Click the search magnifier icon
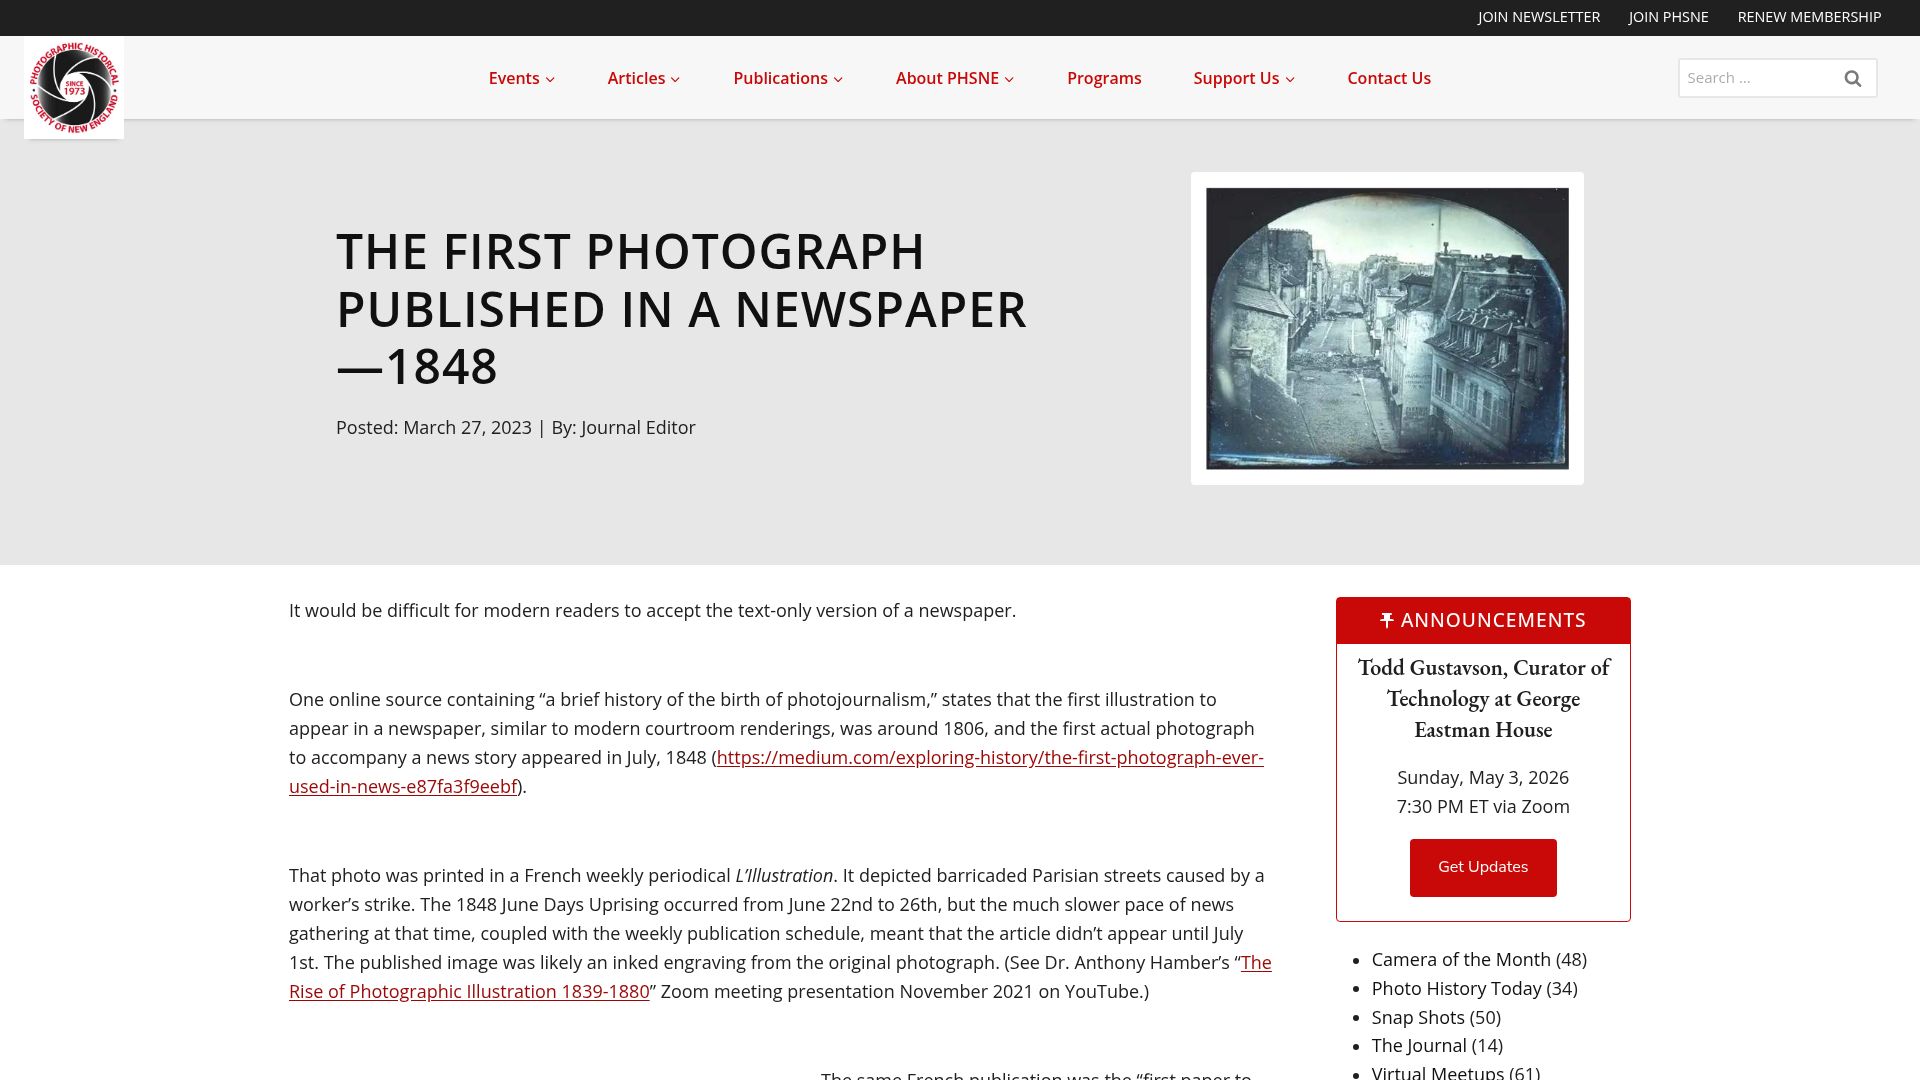The width and height of the screenshot is (1920, 1080). coord(1852,78)
